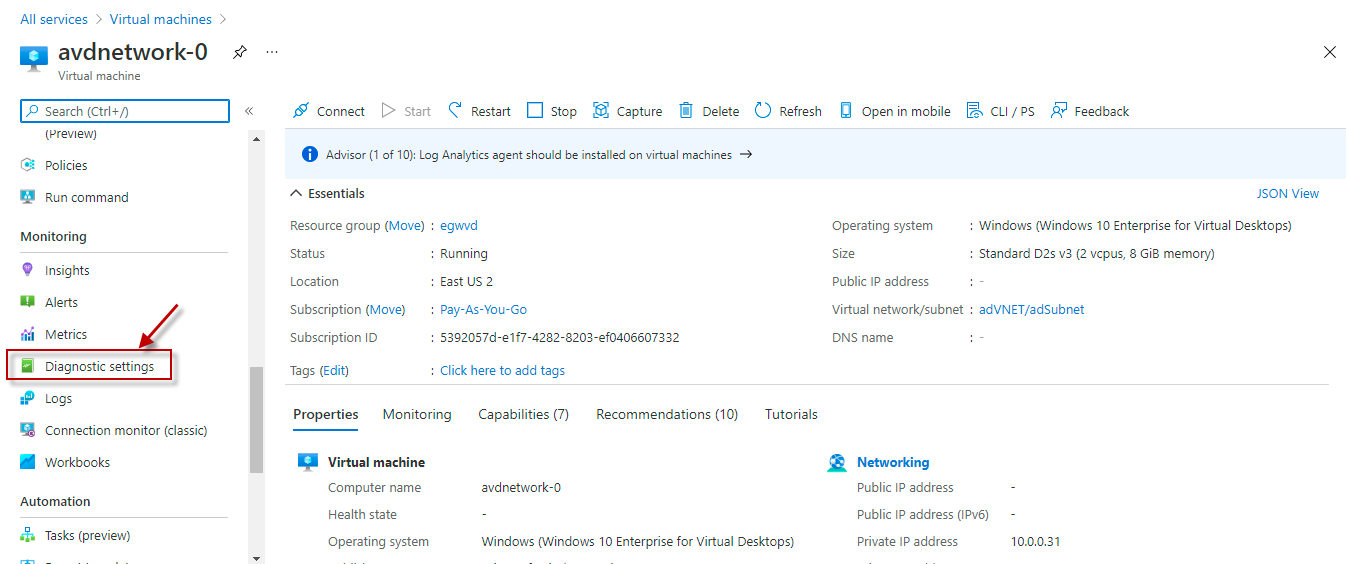Click the East US 2 location text
This screenshot has width=1348, height=564.
pos(466,282)
